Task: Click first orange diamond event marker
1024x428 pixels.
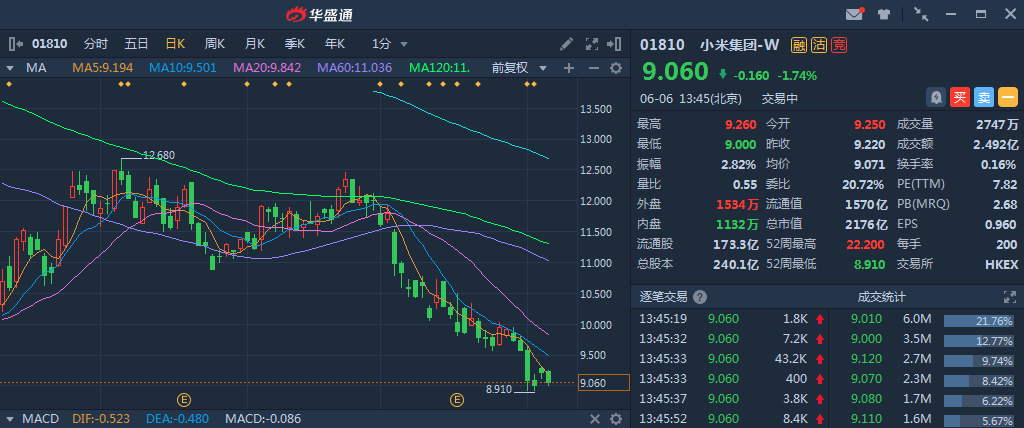Action: [x=8, y=84]
